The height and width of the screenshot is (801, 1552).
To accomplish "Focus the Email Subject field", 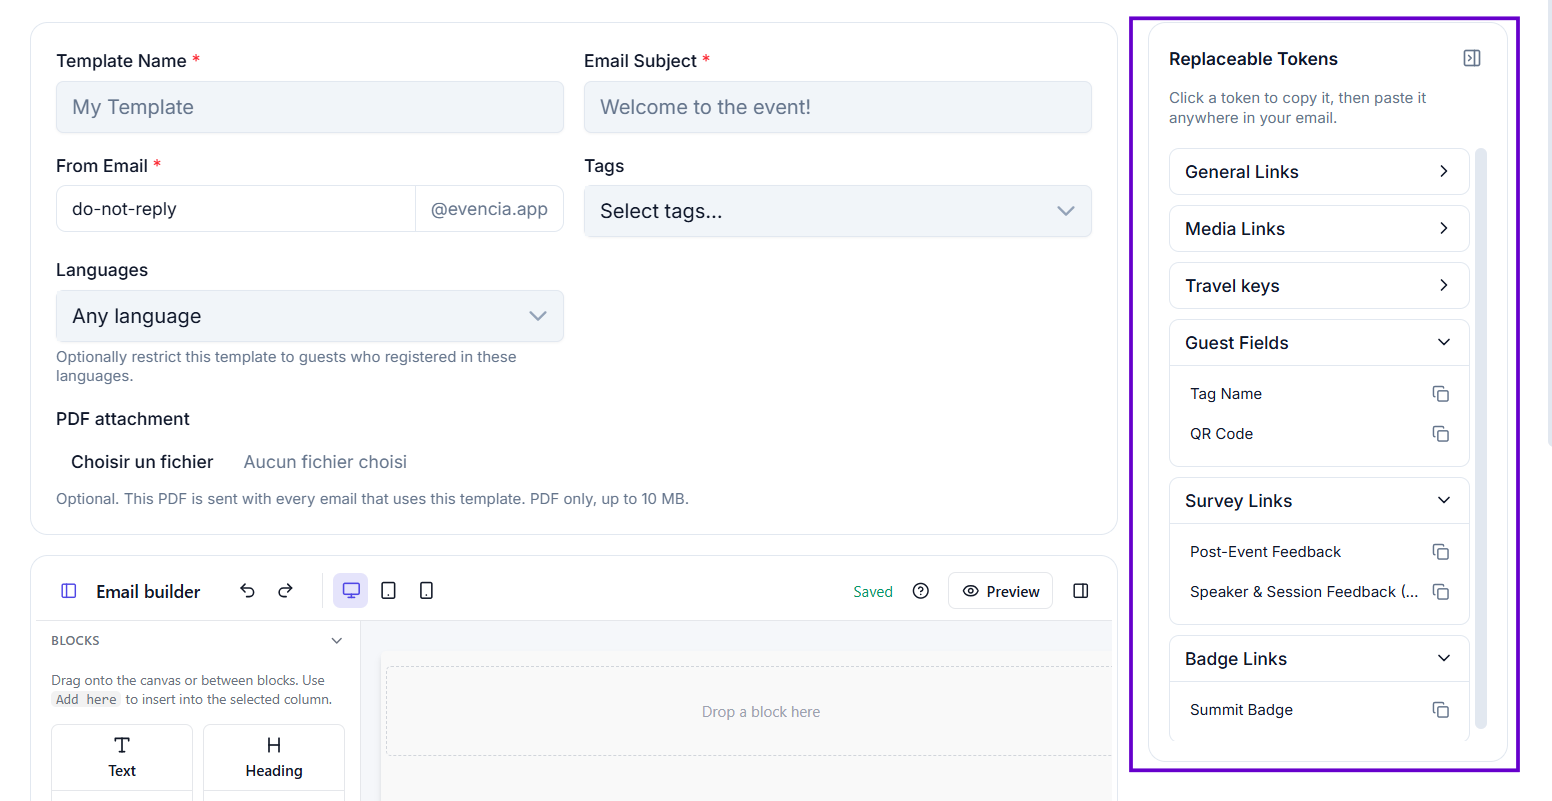I will point(838,107).
